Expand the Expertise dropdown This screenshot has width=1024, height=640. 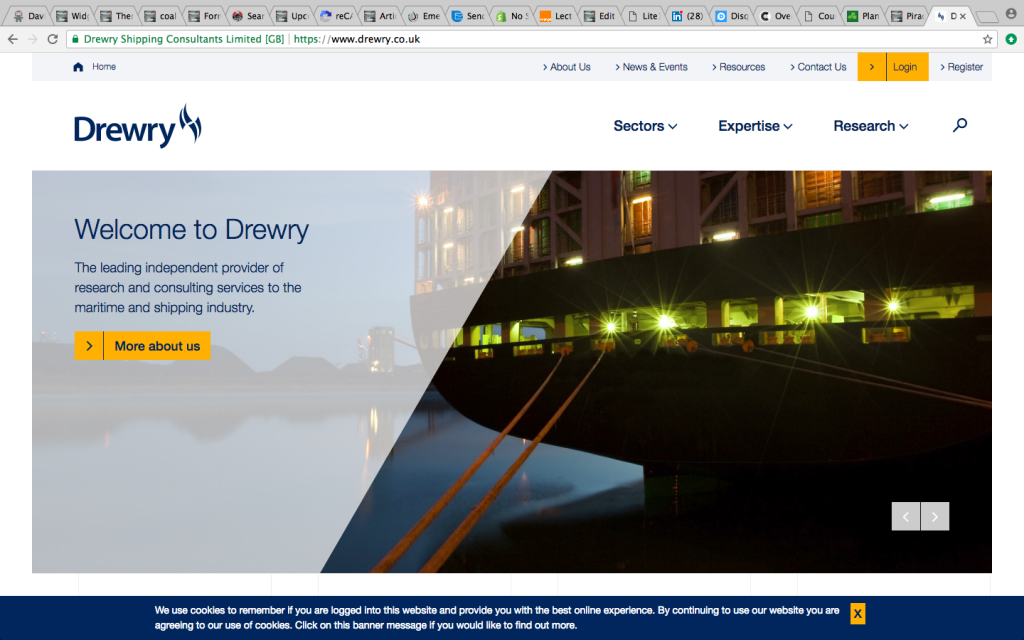[x=754, y=126]
